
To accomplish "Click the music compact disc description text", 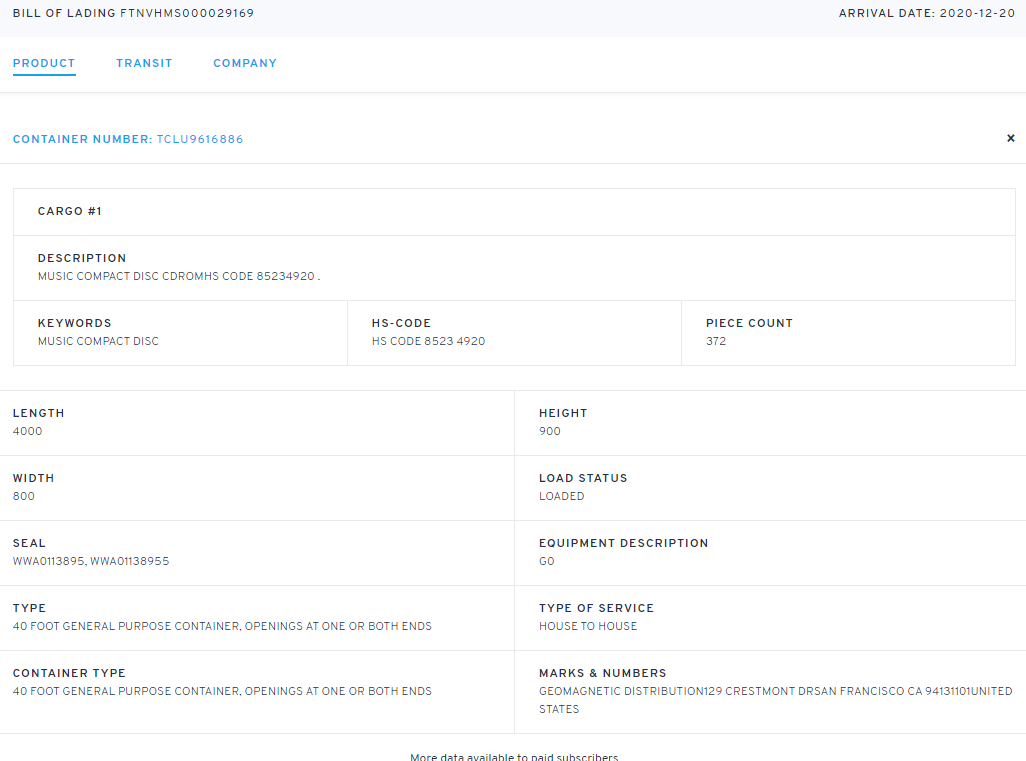I will coord(178,276).
